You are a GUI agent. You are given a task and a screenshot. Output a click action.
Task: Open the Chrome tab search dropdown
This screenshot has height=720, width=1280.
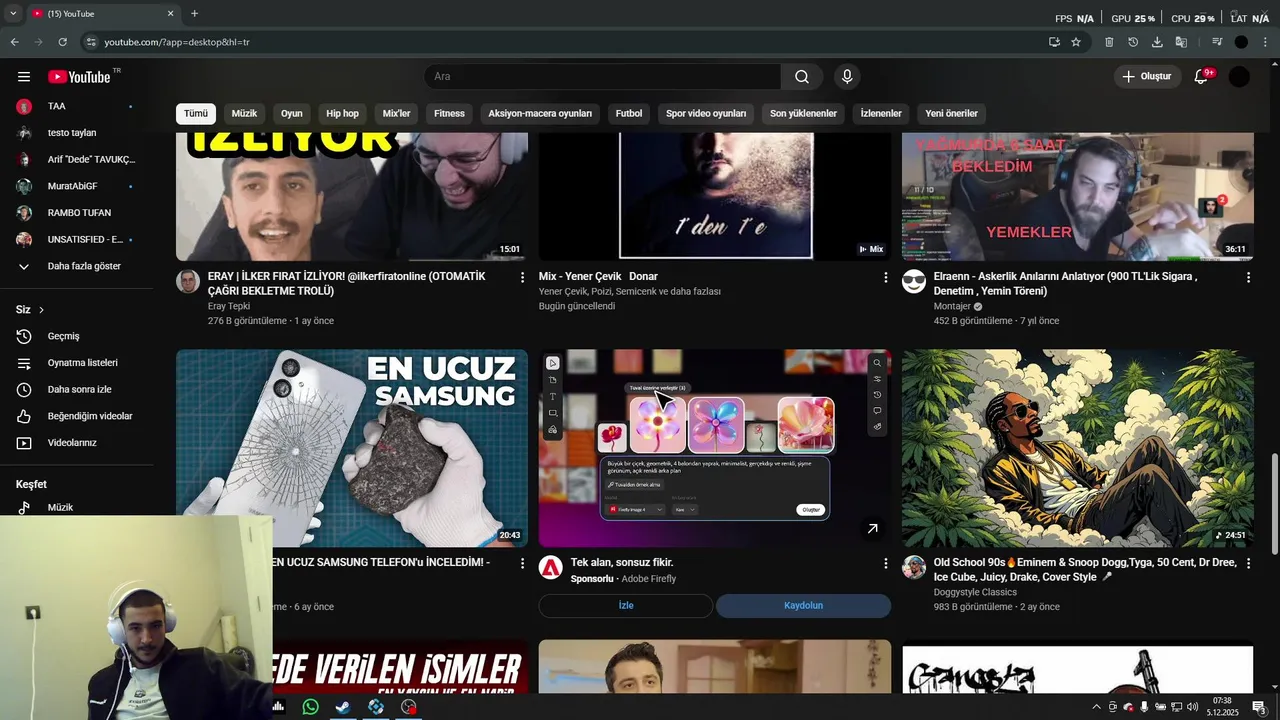[13, 14]
